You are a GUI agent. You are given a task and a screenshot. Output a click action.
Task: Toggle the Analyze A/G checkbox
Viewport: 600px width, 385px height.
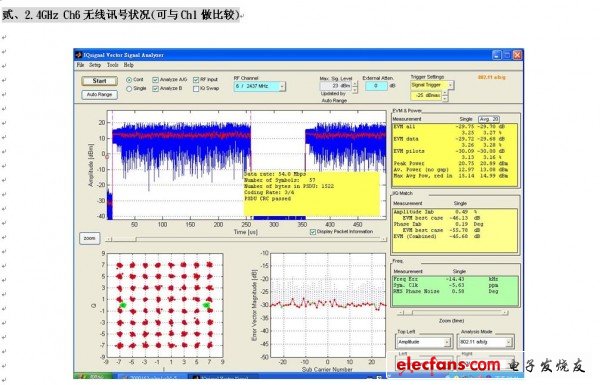pos(155,80)
